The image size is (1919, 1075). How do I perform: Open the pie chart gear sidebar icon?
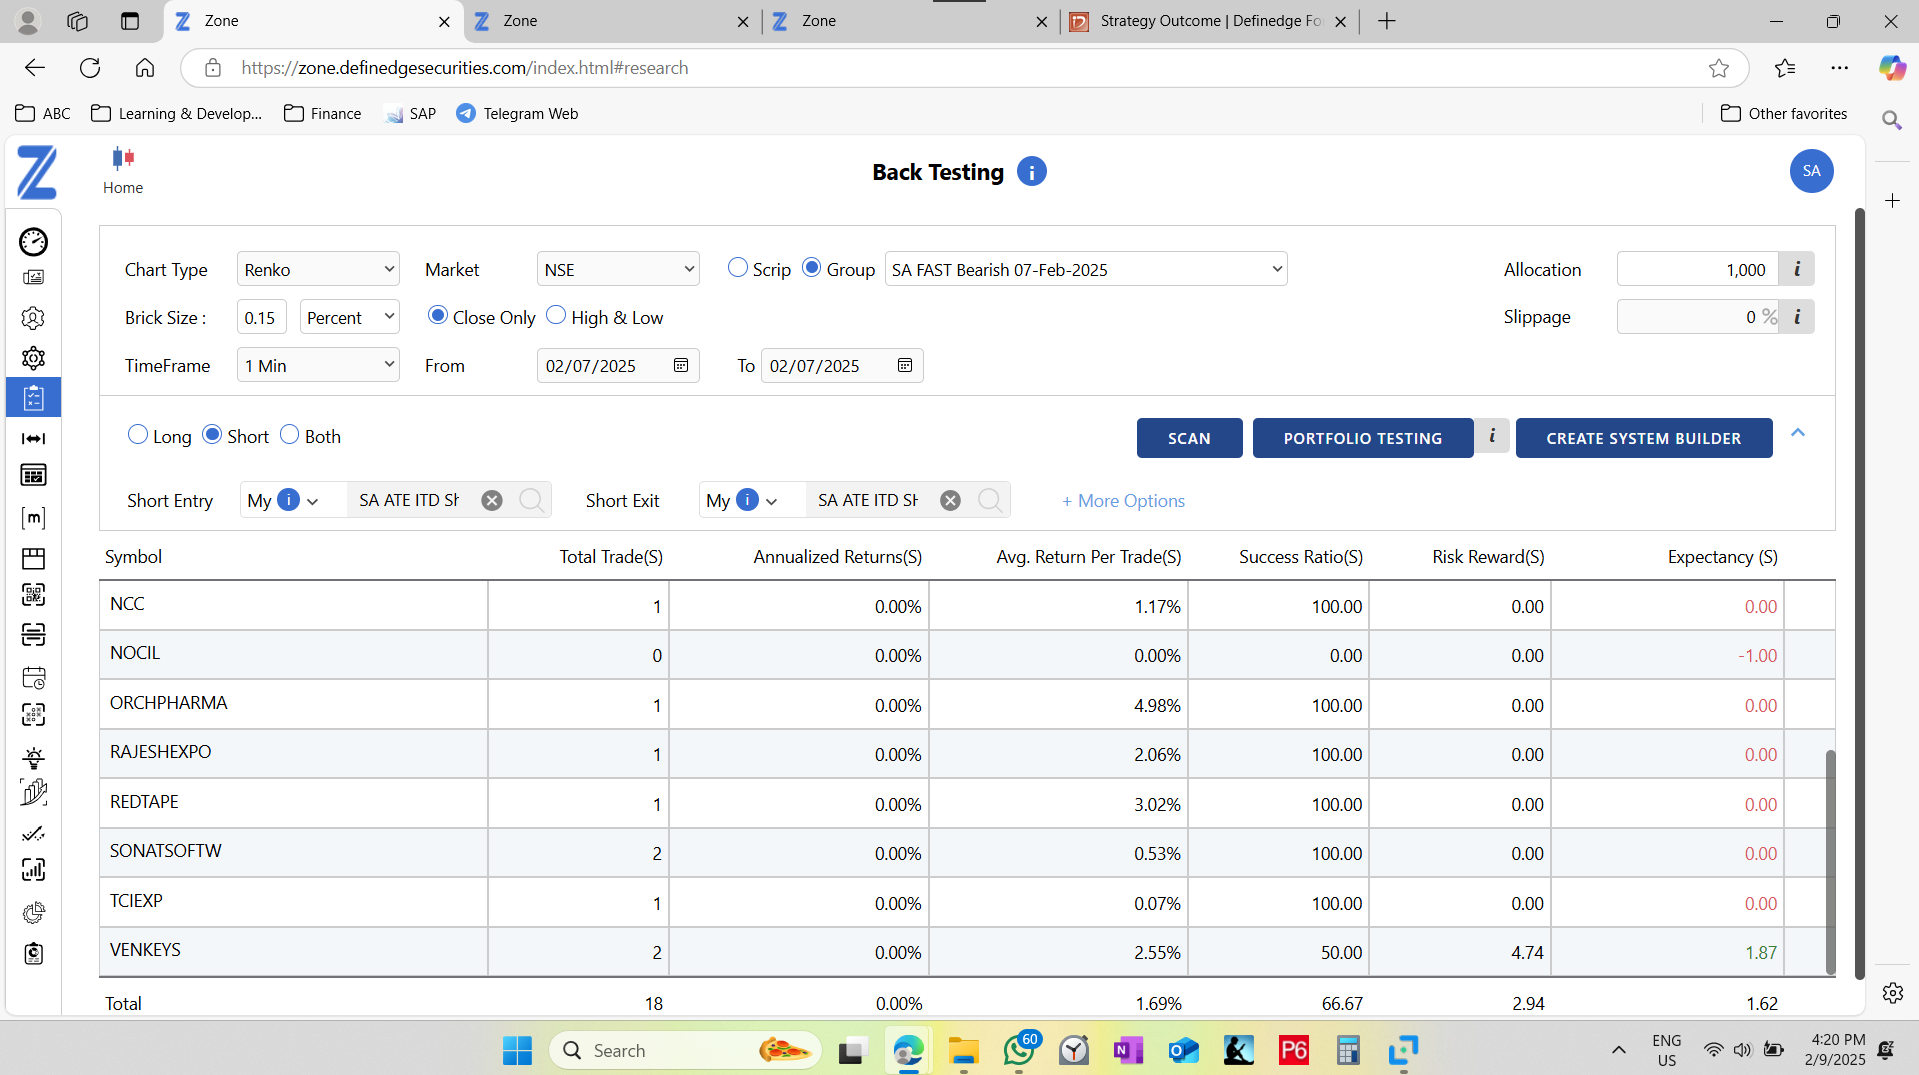tap(33, 913)
